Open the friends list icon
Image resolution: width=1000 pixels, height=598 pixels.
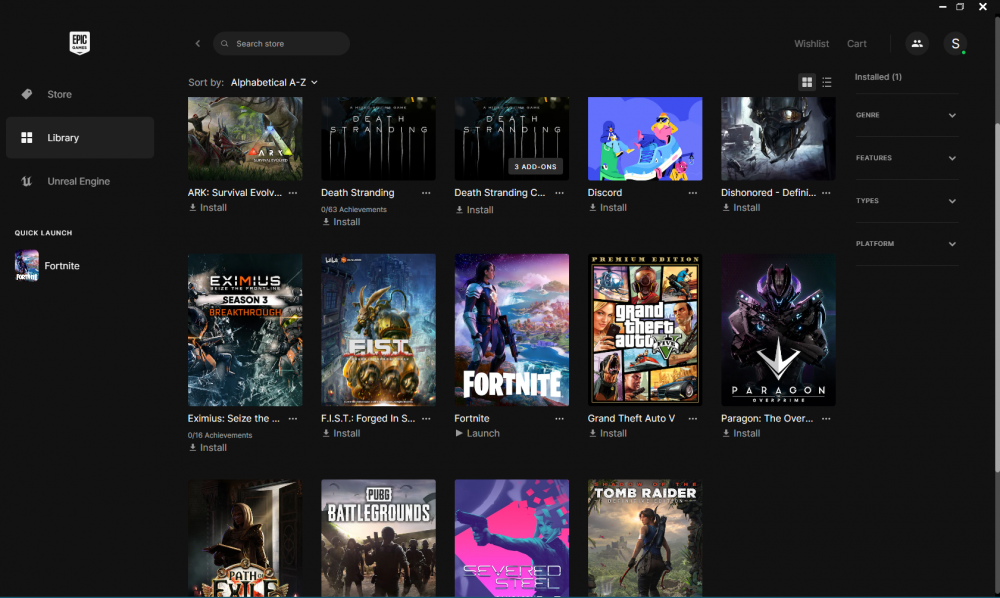(916, 43)
